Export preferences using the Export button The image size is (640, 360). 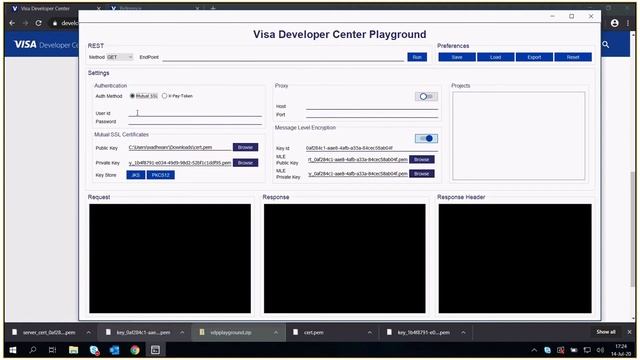tap(534, 57)
